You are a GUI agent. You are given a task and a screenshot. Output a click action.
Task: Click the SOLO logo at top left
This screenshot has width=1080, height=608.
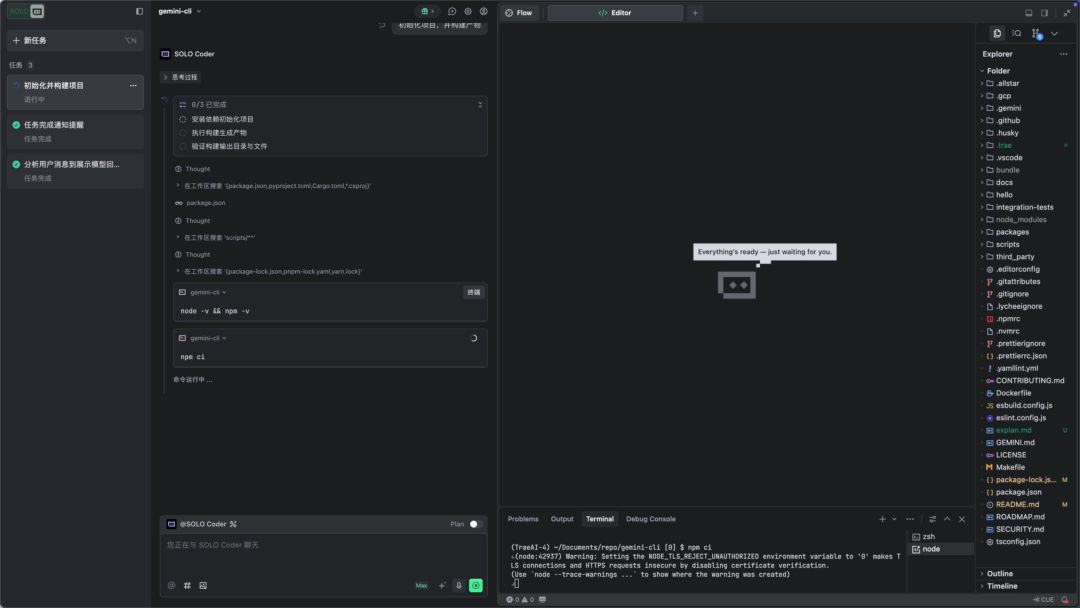(x=26, y=11)
